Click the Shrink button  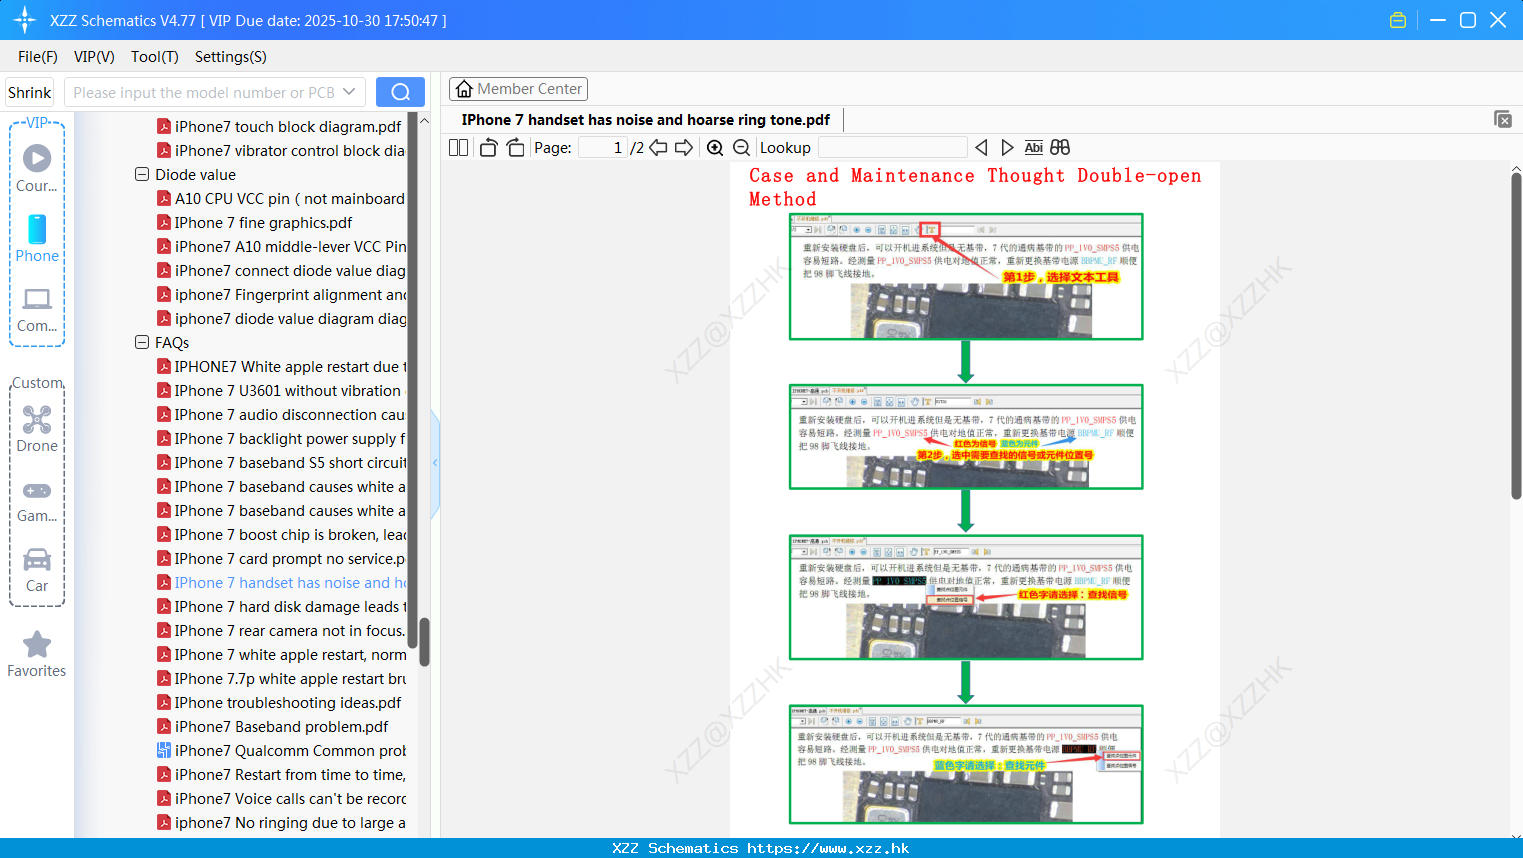30,92
